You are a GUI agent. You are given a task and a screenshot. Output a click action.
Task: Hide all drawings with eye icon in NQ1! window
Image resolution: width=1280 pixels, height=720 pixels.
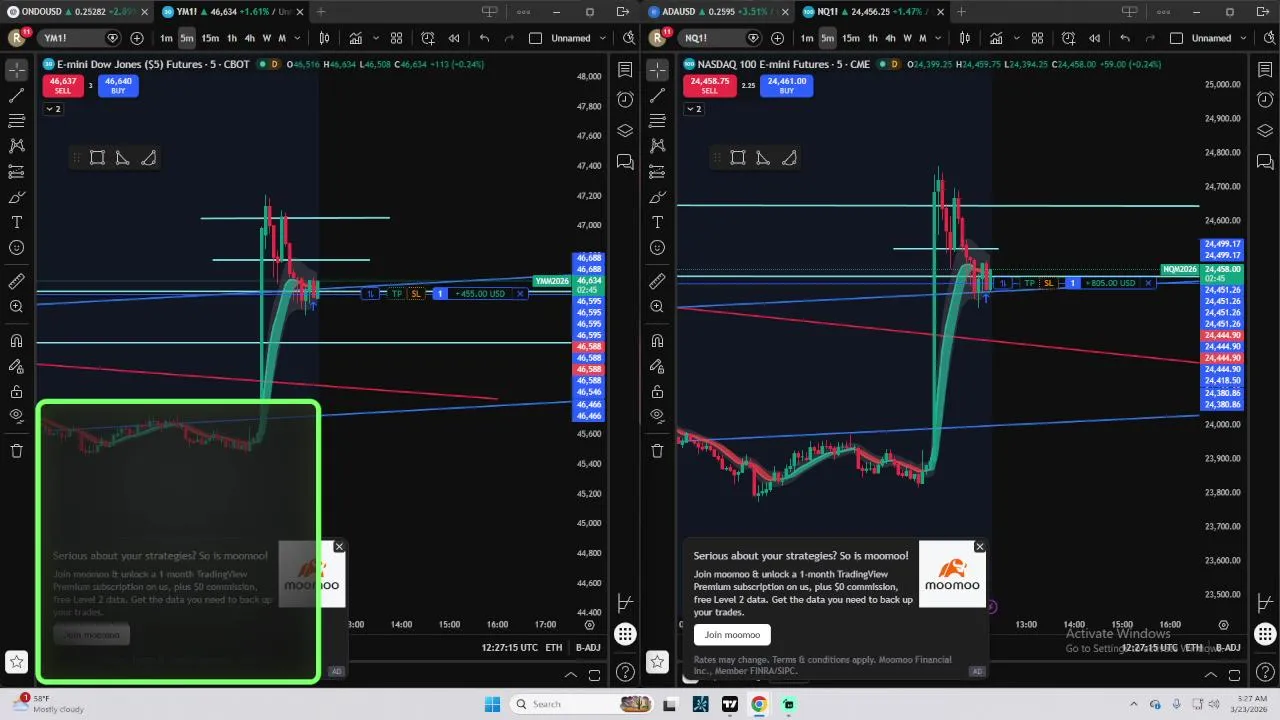pyautogui.click(x=657, y=416)
